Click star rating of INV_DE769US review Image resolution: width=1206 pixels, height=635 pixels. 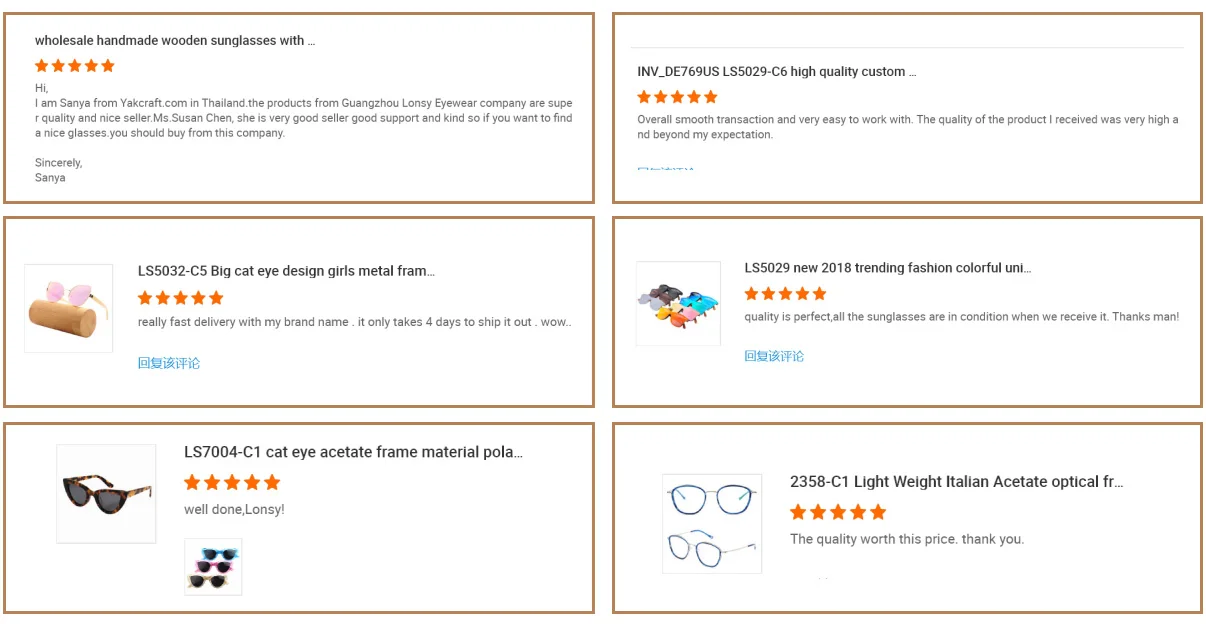pos(677,97)
